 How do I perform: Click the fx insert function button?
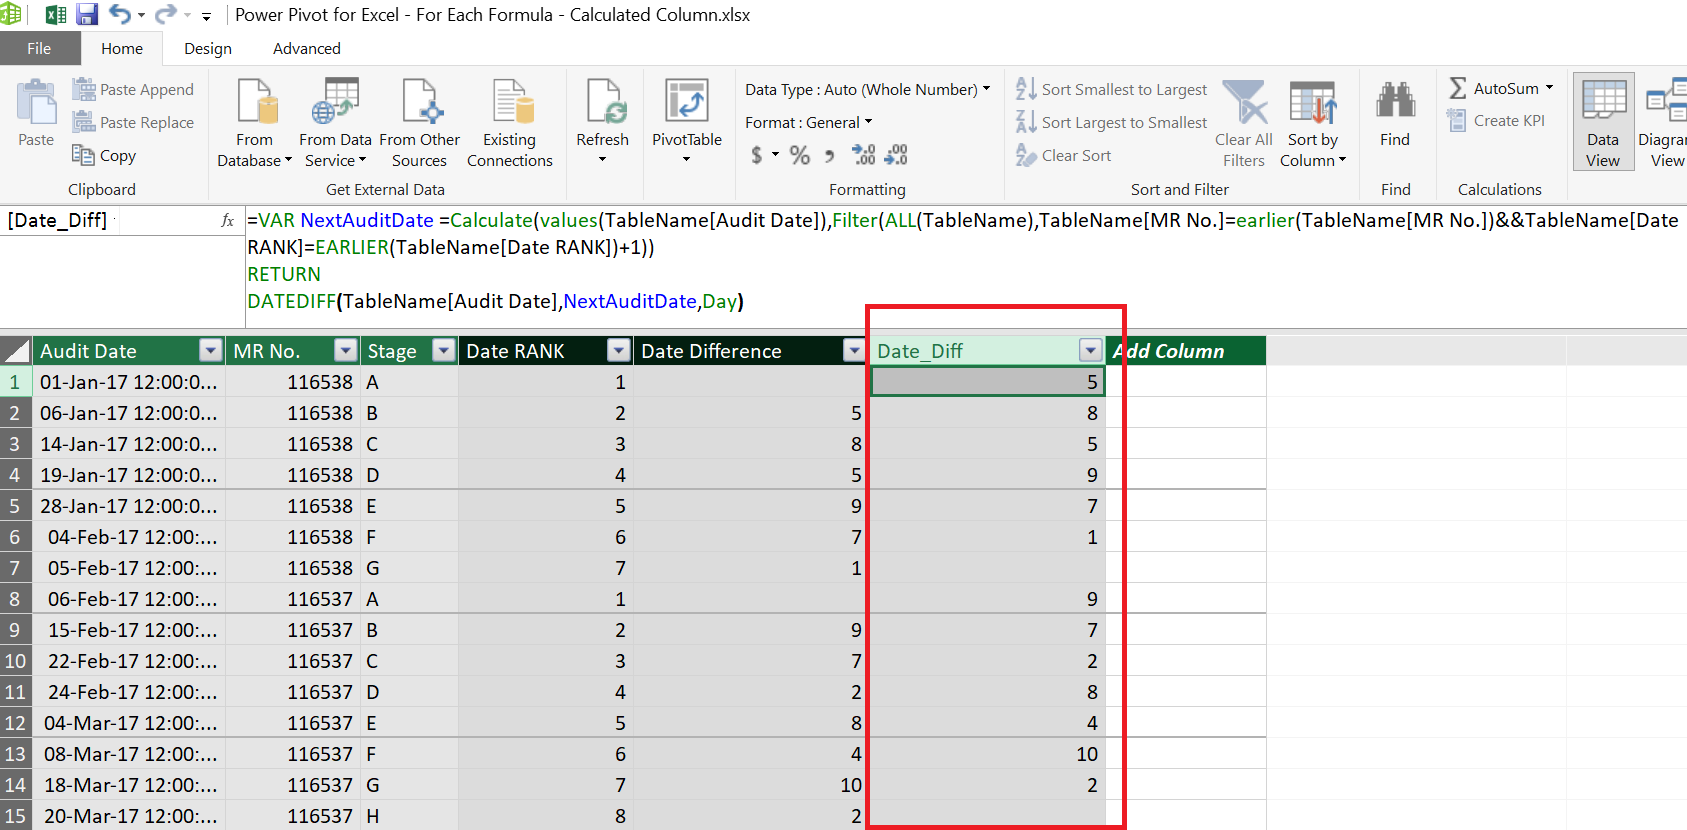228,221
